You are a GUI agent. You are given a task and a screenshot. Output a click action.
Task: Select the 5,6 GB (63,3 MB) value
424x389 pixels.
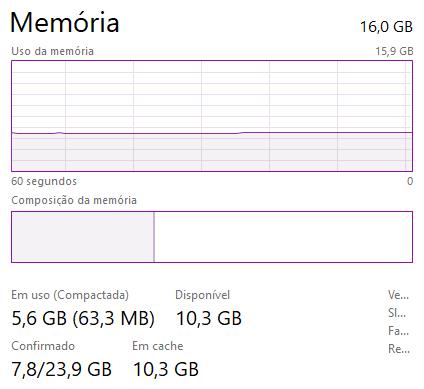[x=83, y=318]
